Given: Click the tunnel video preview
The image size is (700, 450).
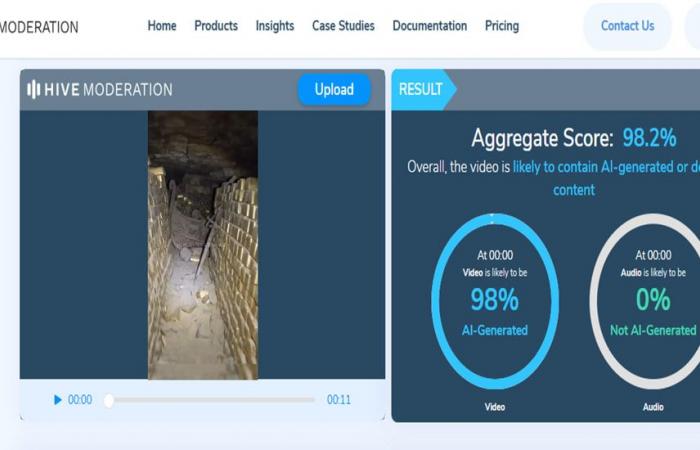Looking at the screenshot, I should tap(203, 245).
